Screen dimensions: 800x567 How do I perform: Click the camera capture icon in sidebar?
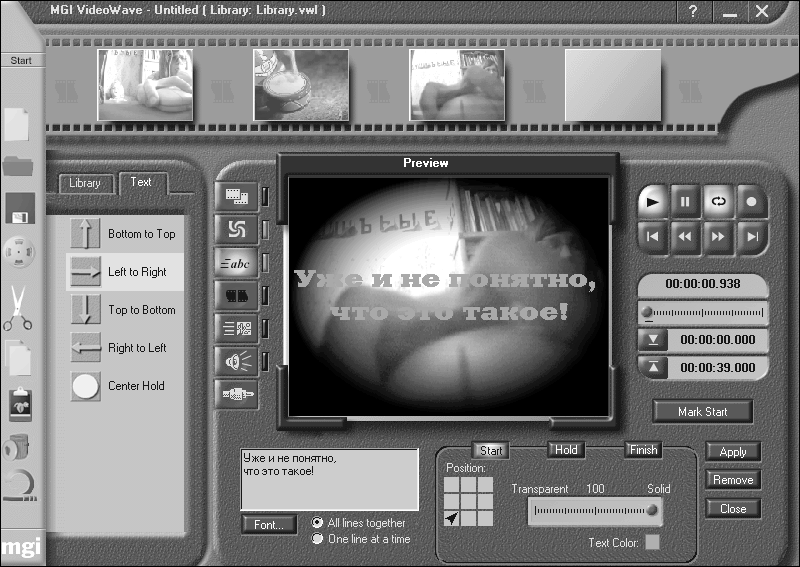(x=17, y=447)
